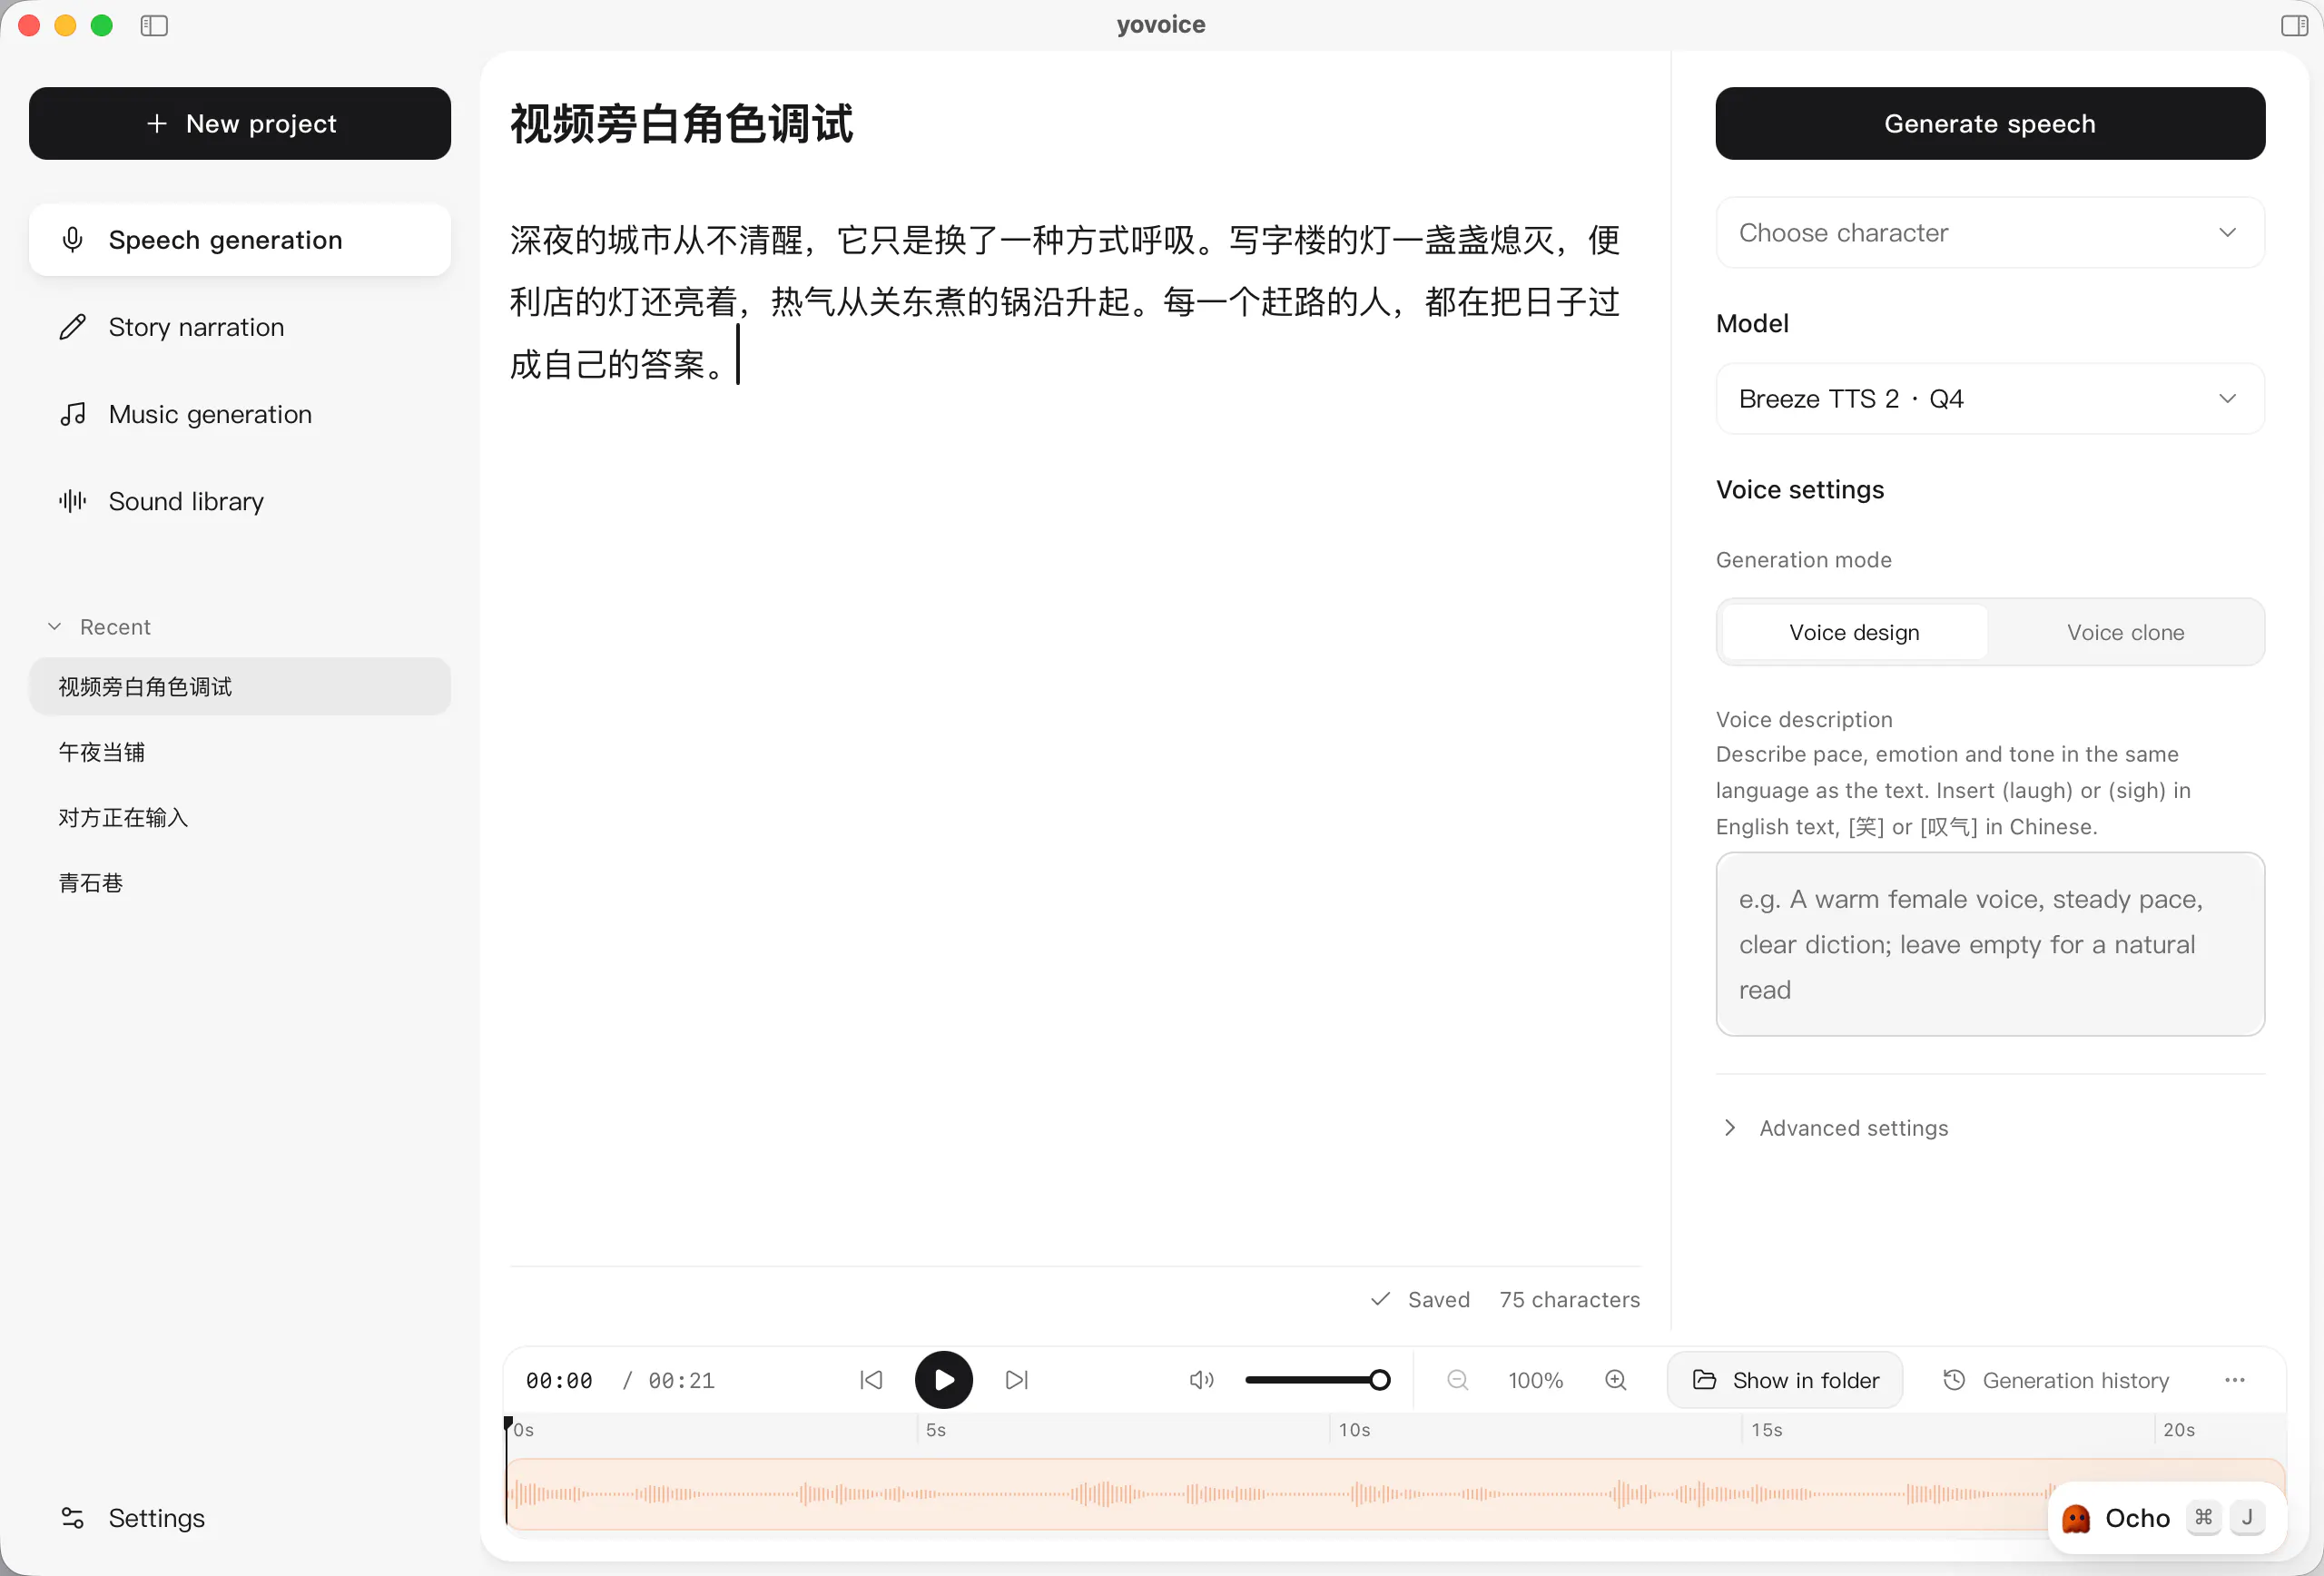Collapse the Recent projects list

[x=100, y=627]
